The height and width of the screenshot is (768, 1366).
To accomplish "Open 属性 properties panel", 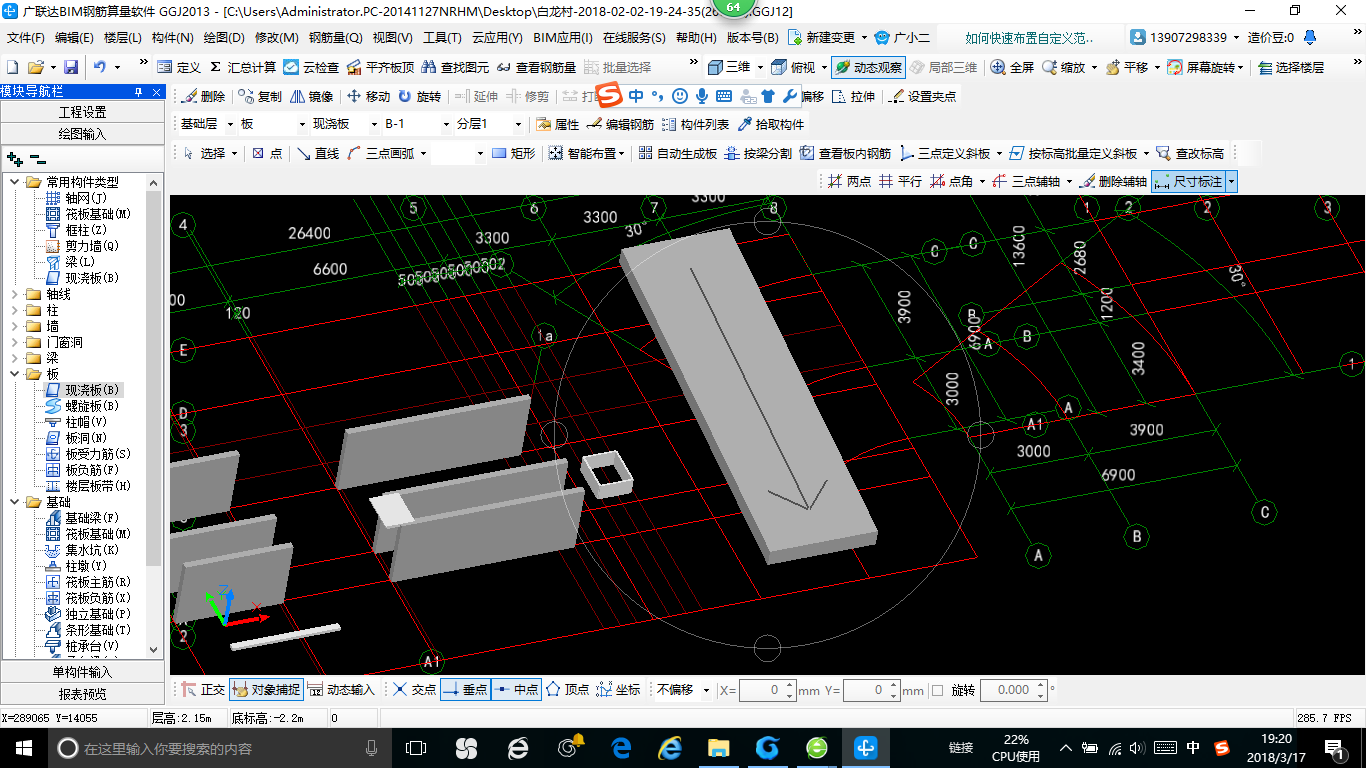I will click(x=557, y=125).
